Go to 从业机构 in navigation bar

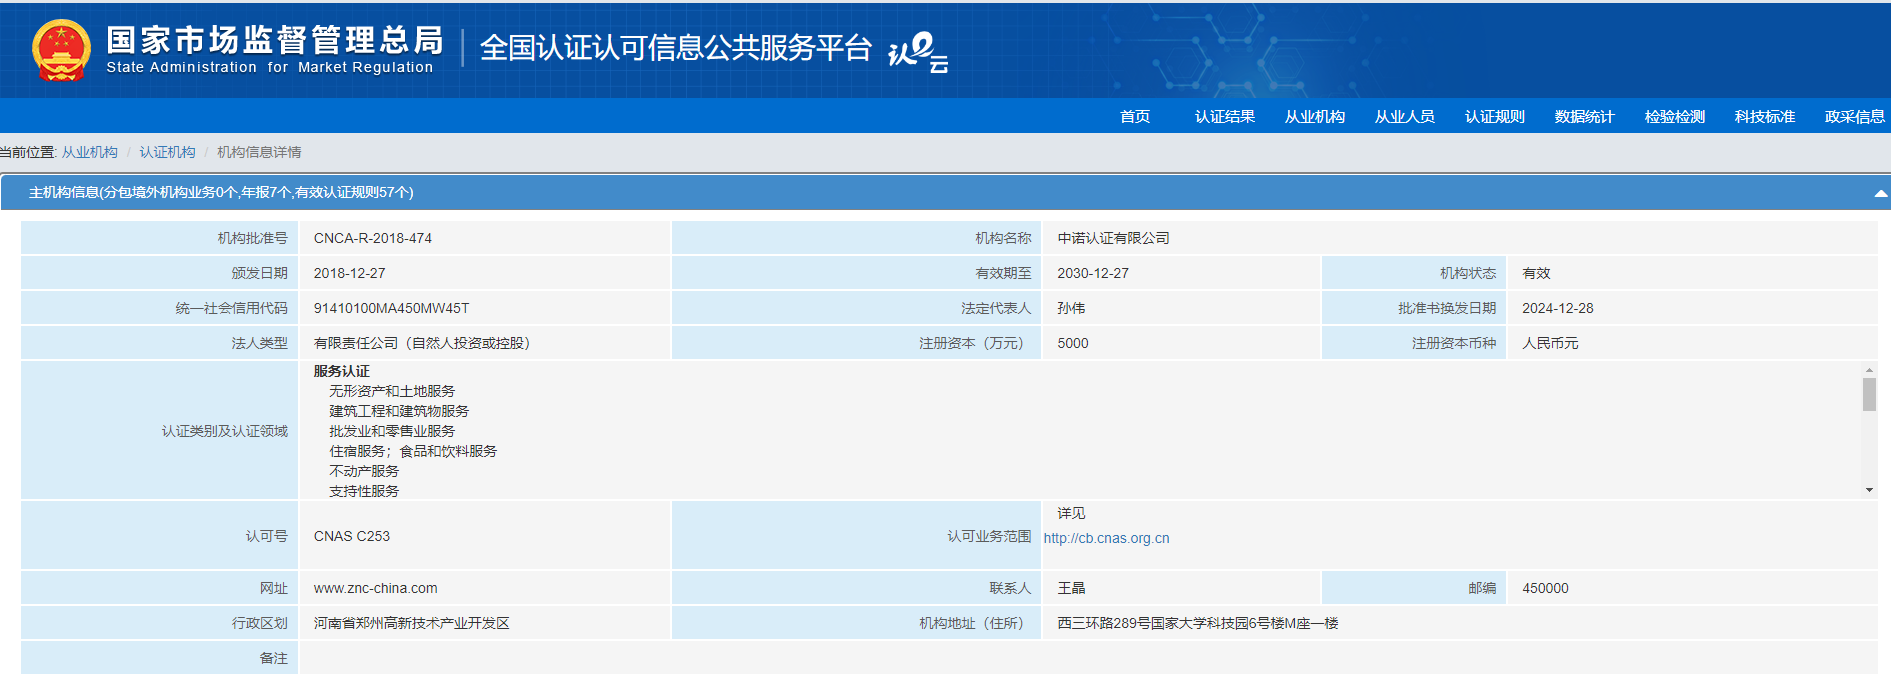point(1314,117)
